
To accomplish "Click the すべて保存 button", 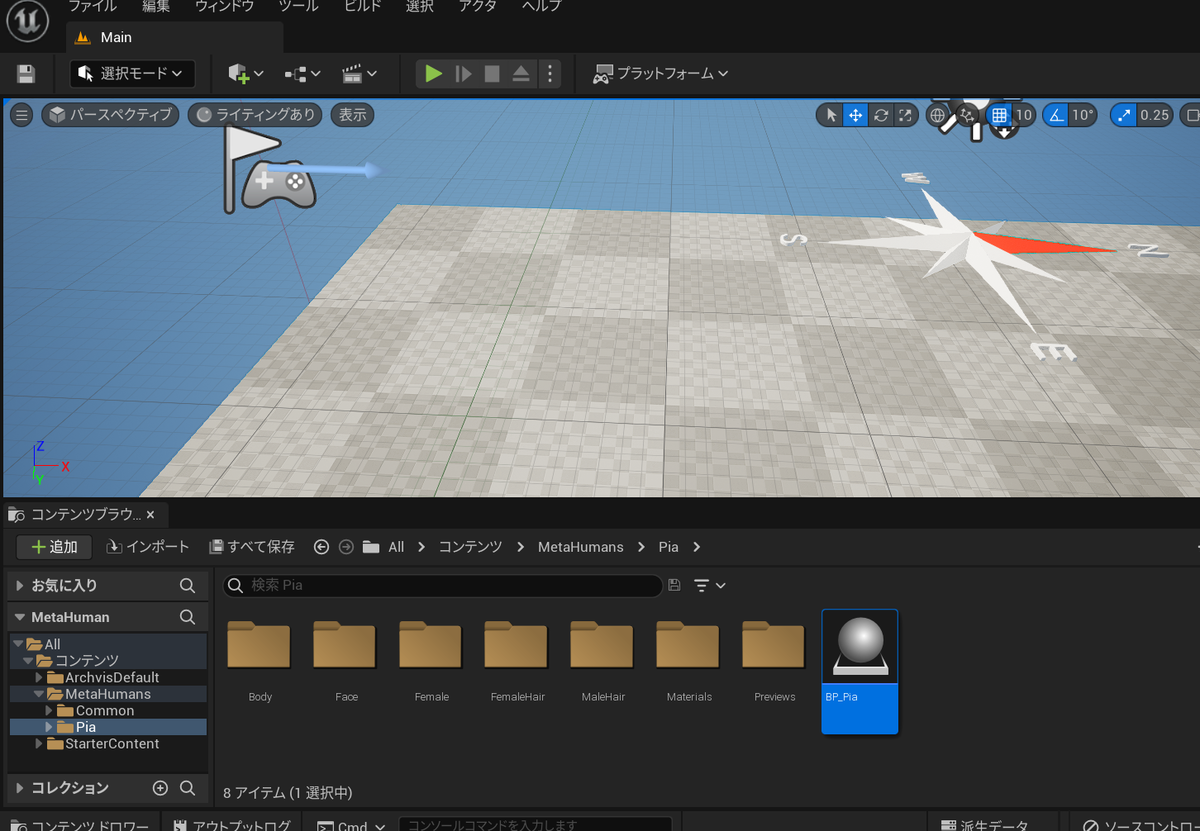I will click(x=252, y=547).
